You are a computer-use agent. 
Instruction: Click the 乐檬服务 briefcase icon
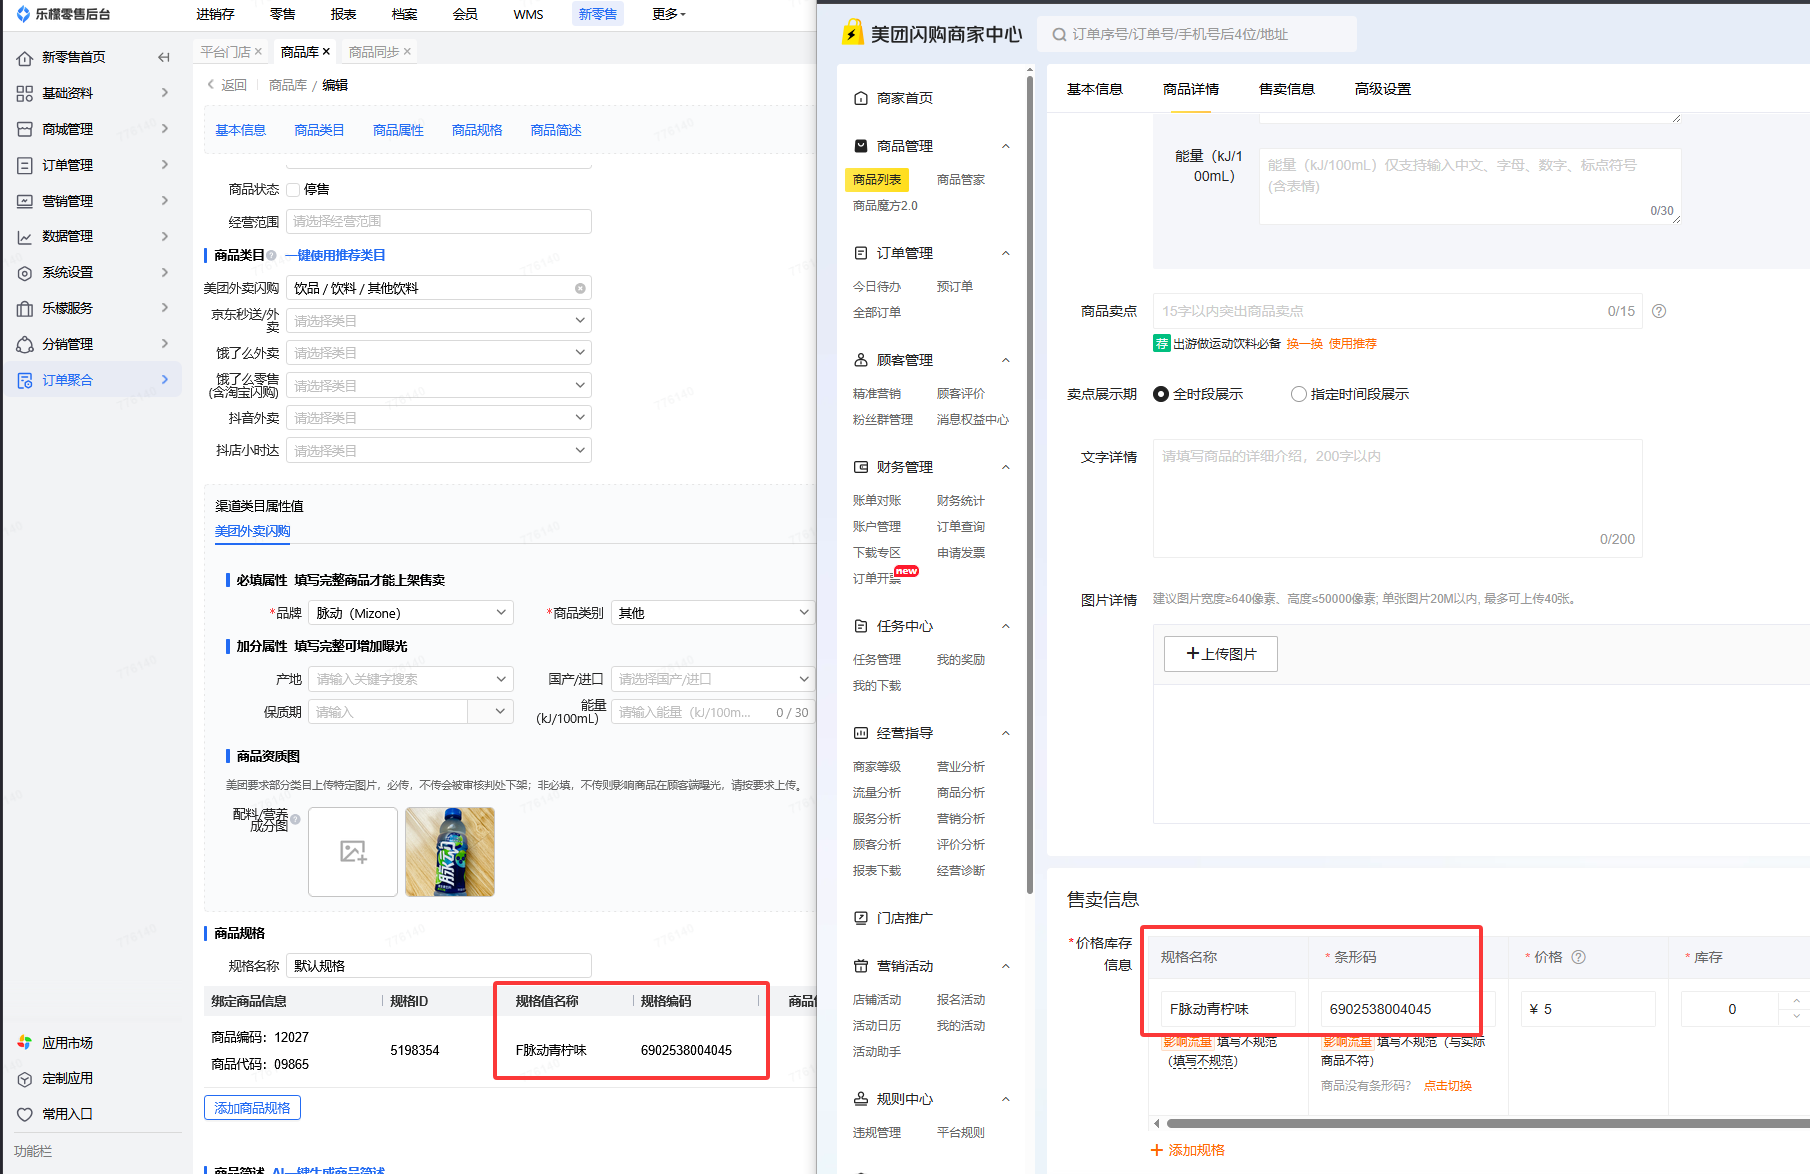25,309
